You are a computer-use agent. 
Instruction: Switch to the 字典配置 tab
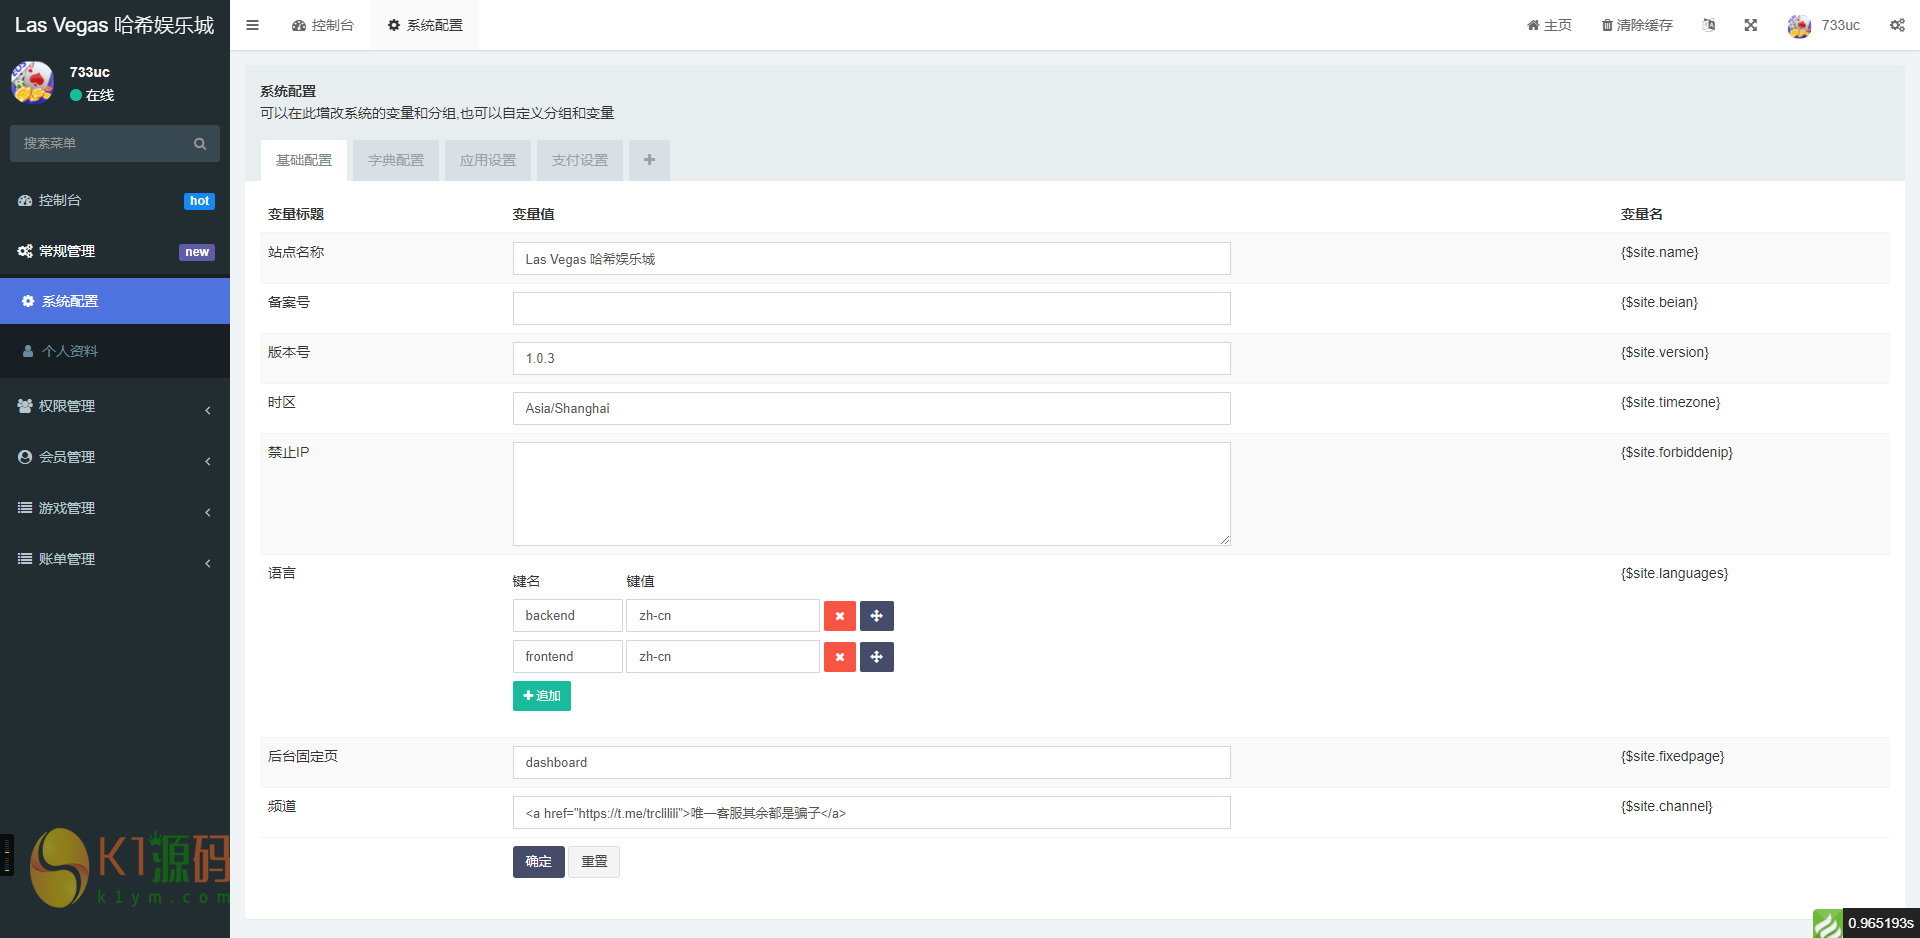pos(395,160)
